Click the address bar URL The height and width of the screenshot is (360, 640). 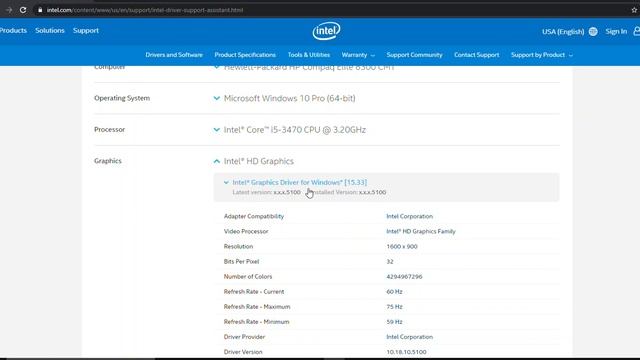[x=145, y=10]
